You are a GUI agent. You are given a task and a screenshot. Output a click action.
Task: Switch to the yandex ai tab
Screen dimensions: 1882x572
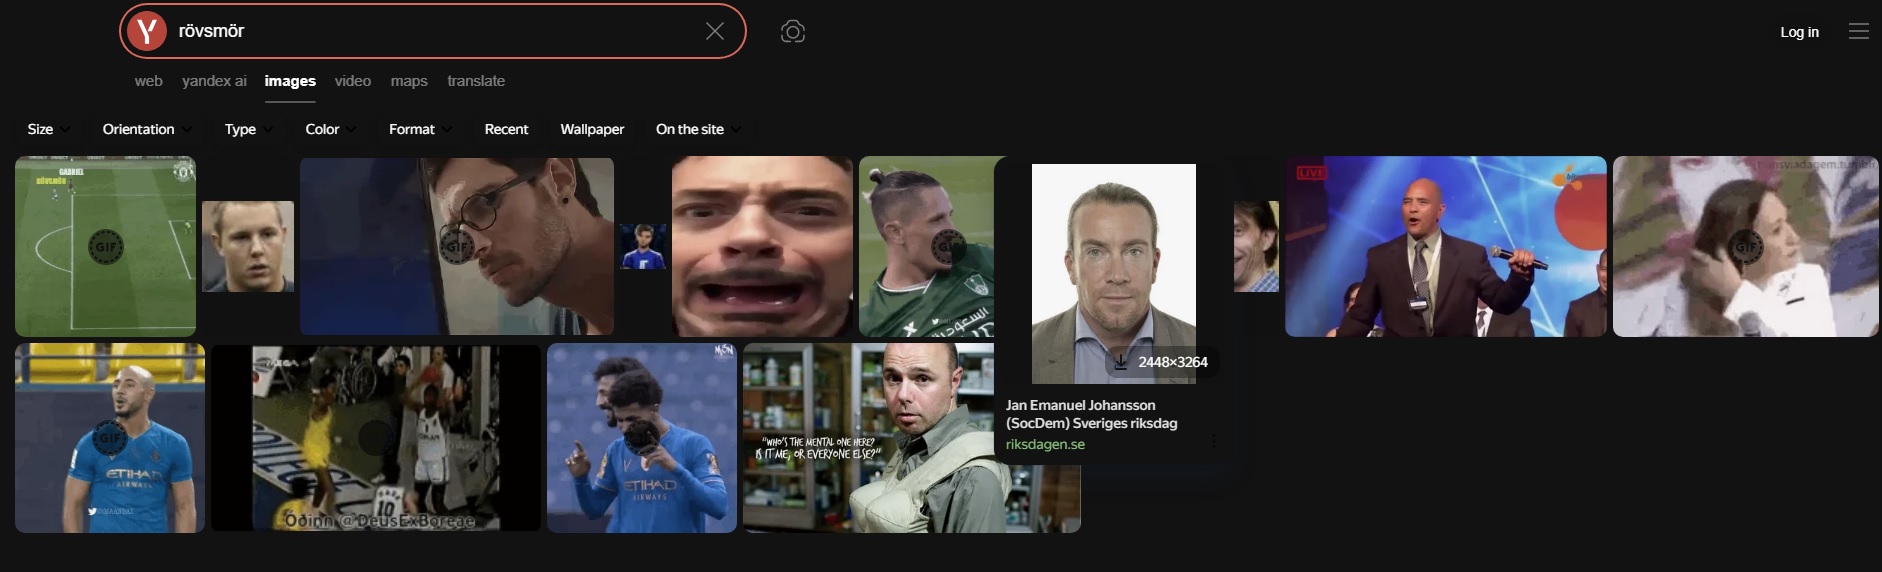(214, 81)
